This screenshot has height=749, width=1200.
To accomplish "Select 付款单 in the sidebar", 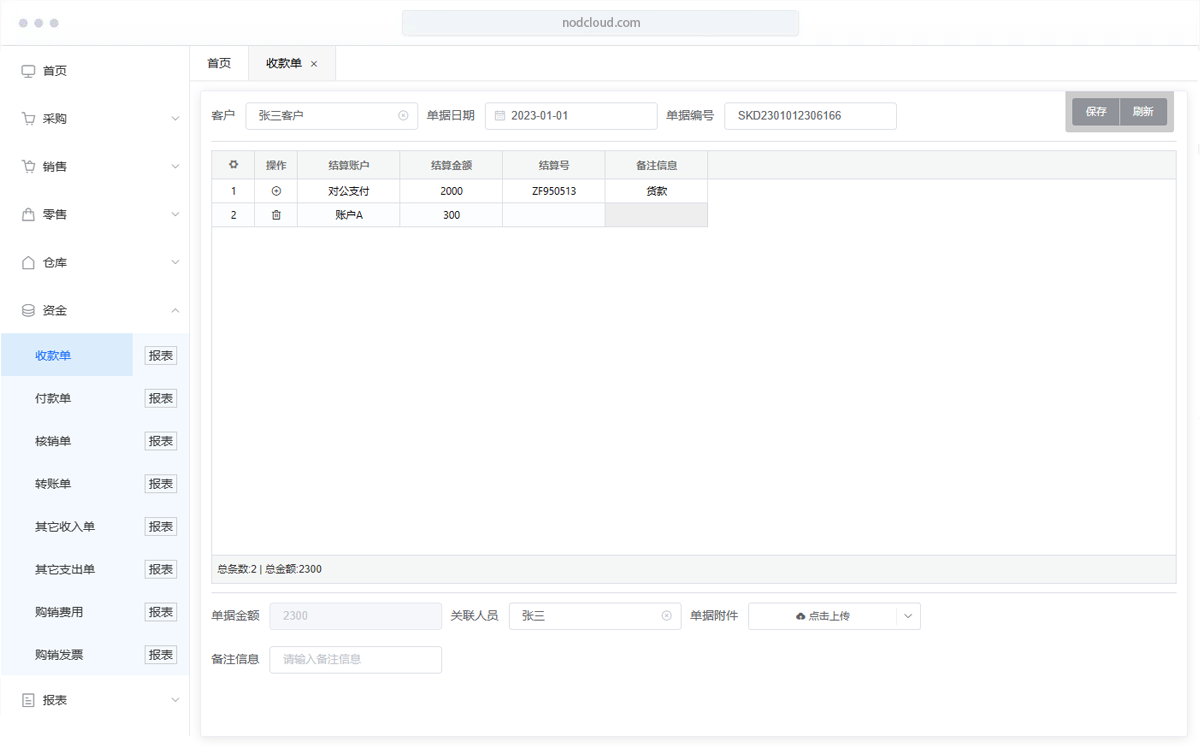I will point(54,399).
